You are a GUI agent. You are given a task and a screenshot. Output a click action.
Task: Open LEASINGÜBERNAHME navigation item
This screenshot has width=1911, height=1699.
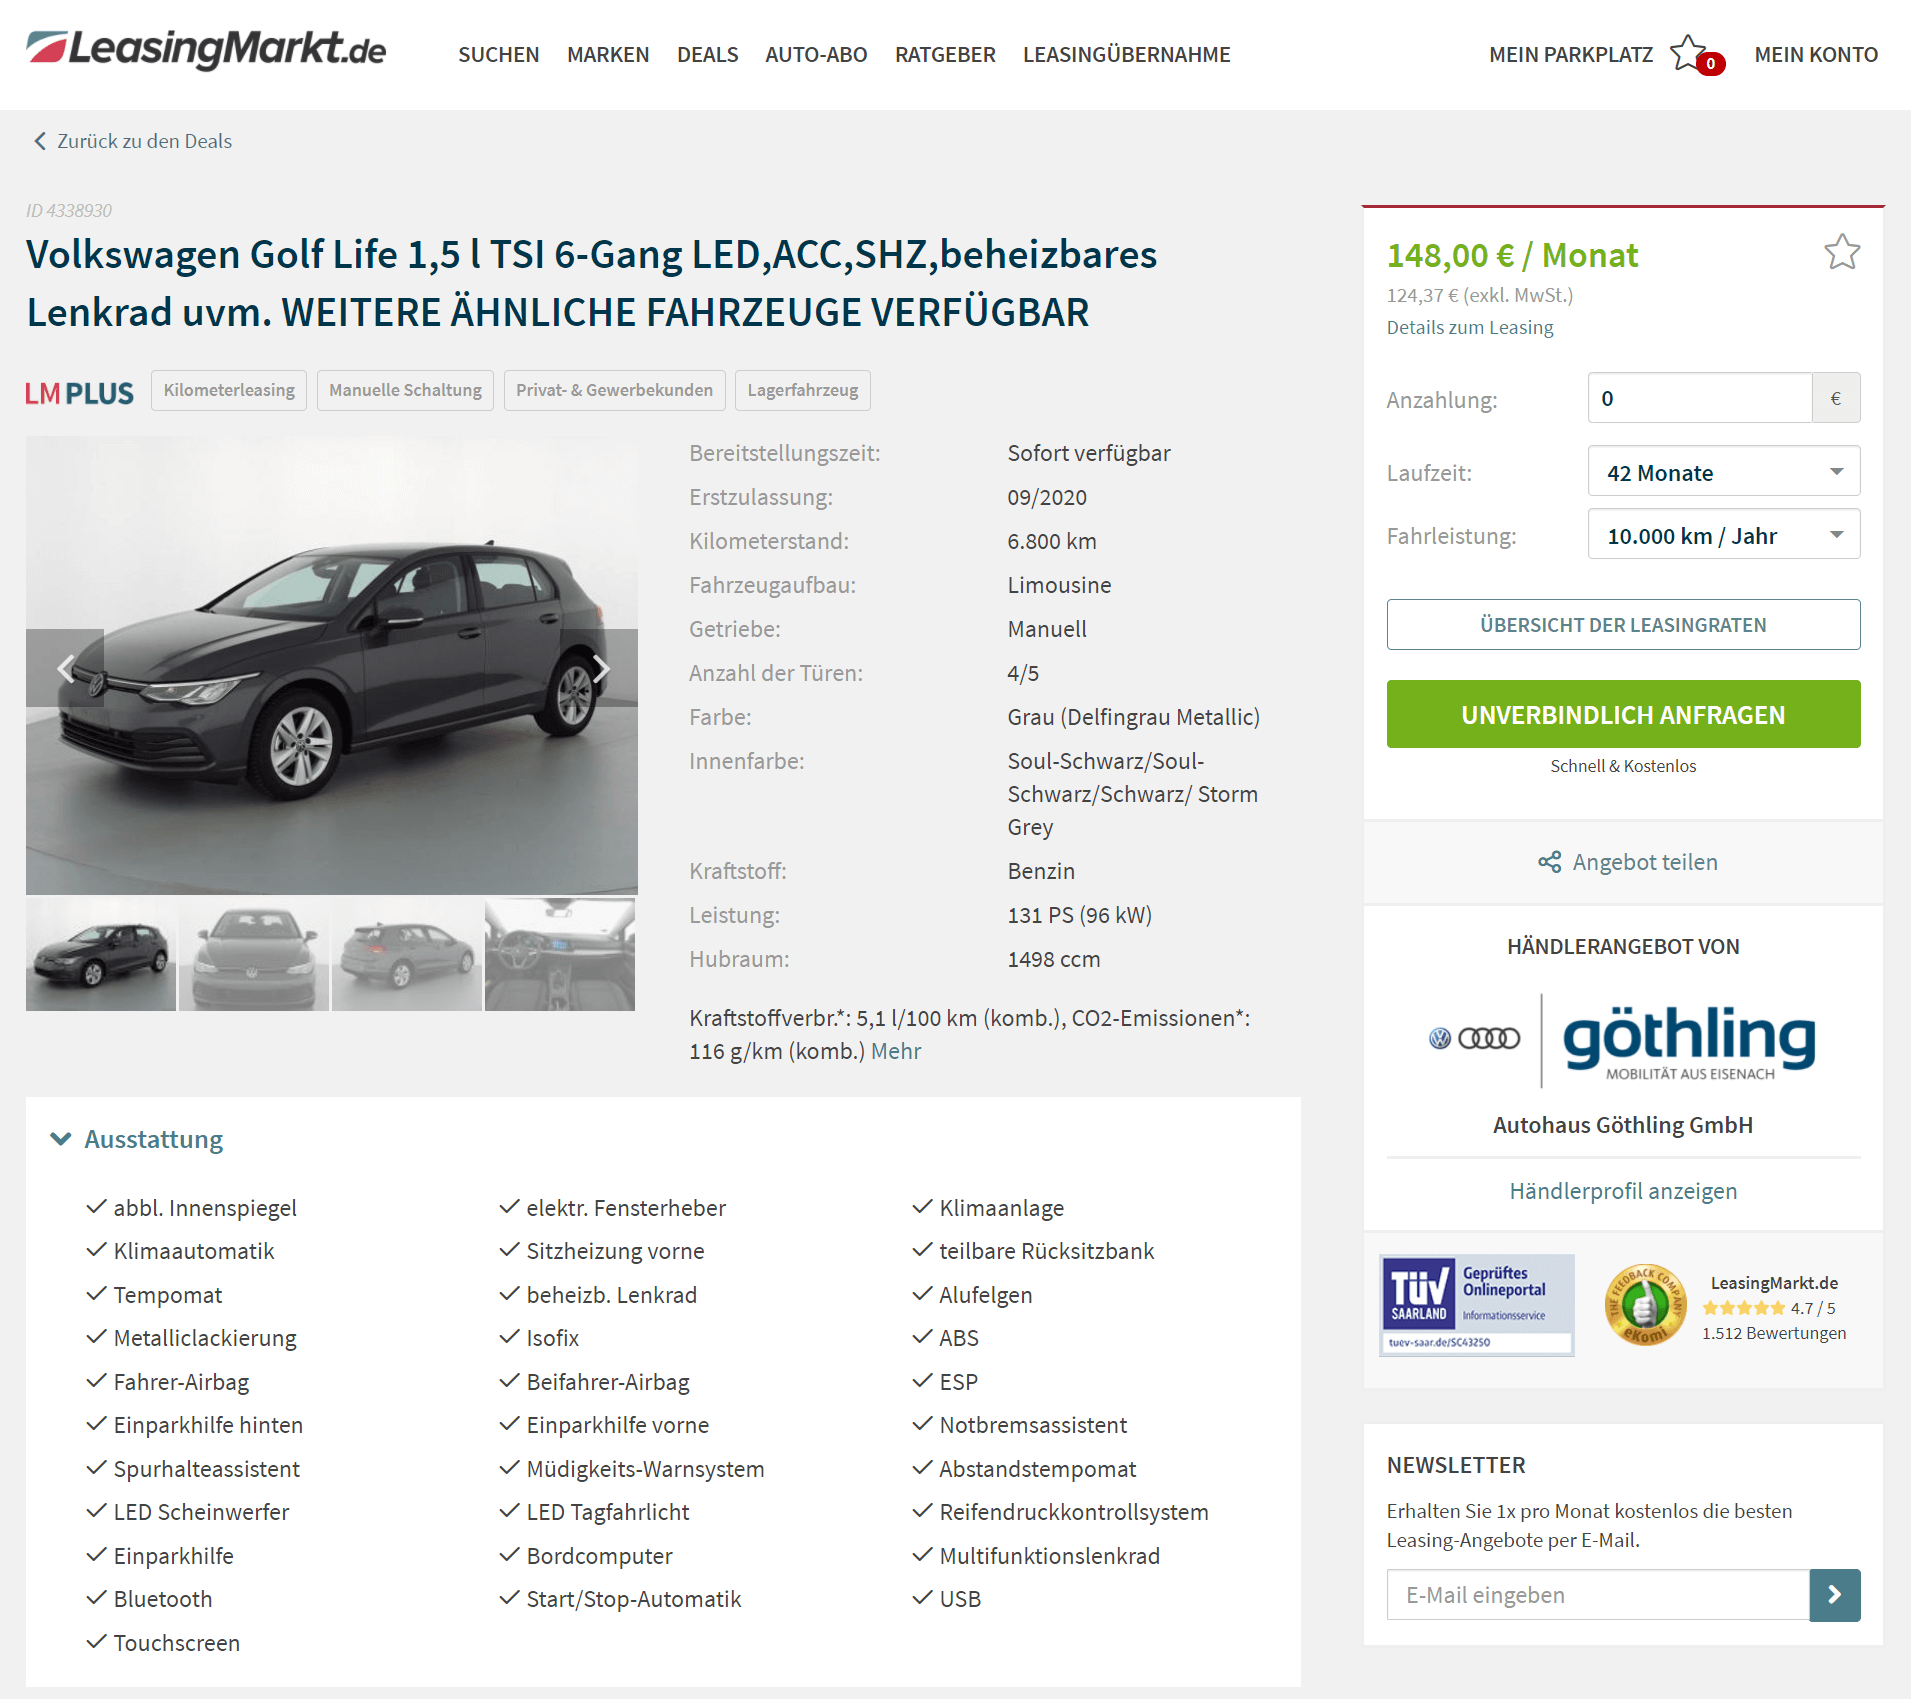coord(1126,55)
